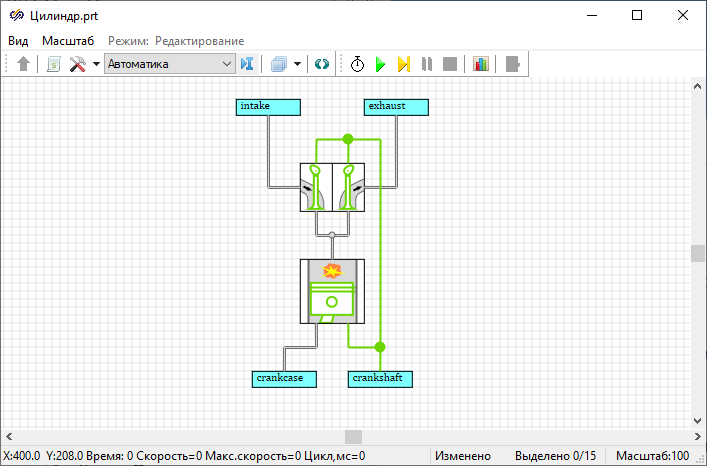Click the blue mirror icon beside combo box
Image resolution: width=707 pixels, height=466 pixels.
(x=248, y=64)
